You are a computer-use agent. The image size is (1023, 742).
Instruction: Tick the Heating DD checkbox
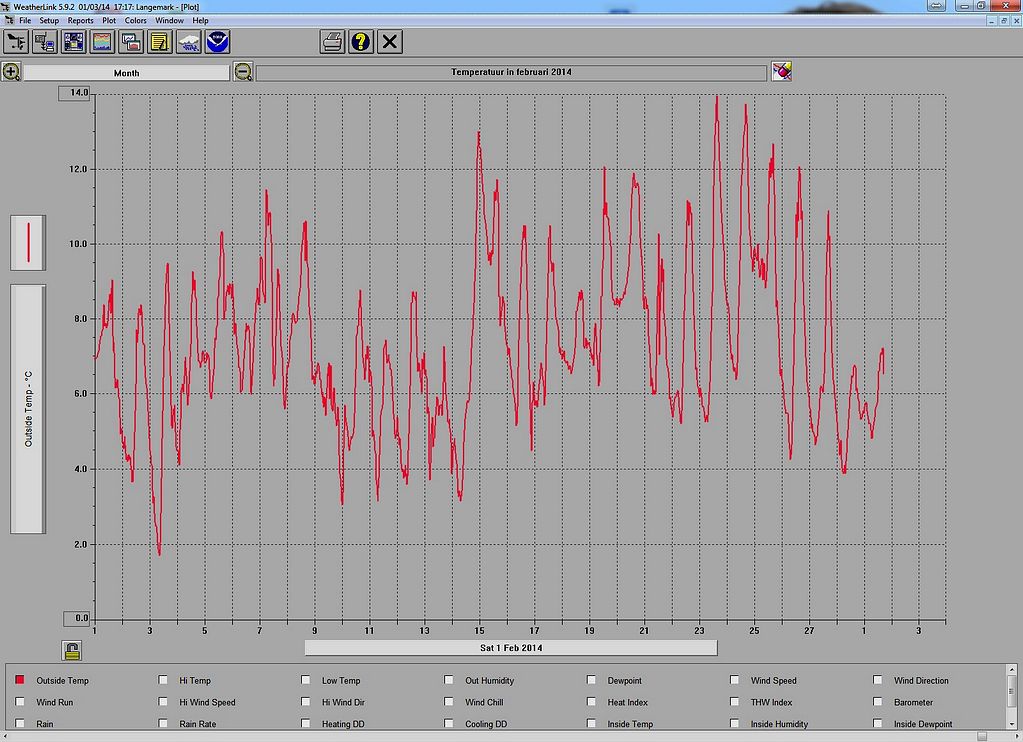[x=305, y=723]
